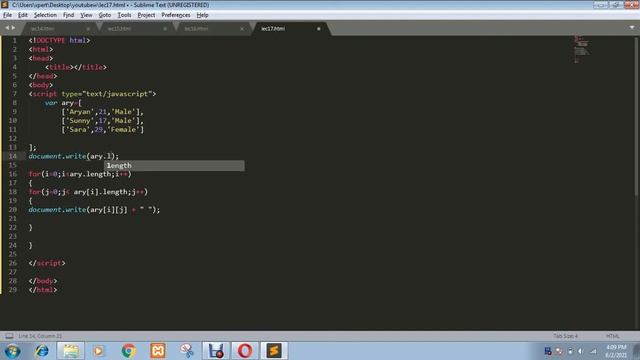Go to next tab with right arrow

(x=13, y=28)
